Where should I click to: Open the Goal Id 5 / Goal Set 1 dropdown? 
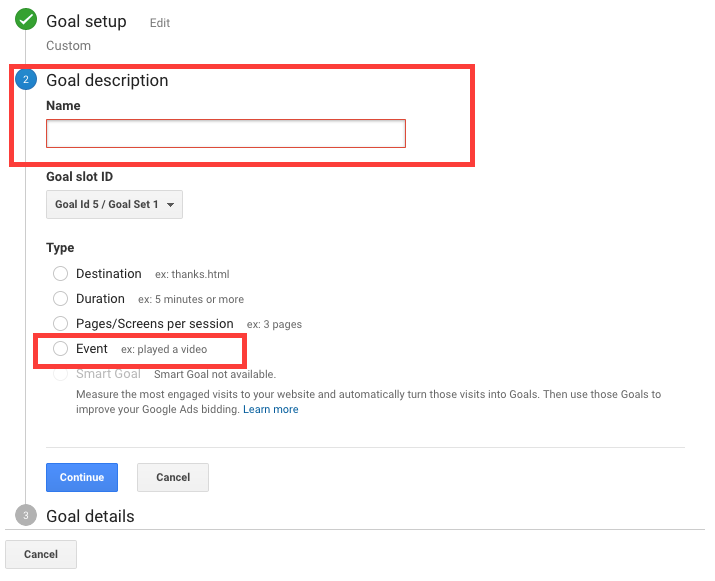click(x=114, y=204)
